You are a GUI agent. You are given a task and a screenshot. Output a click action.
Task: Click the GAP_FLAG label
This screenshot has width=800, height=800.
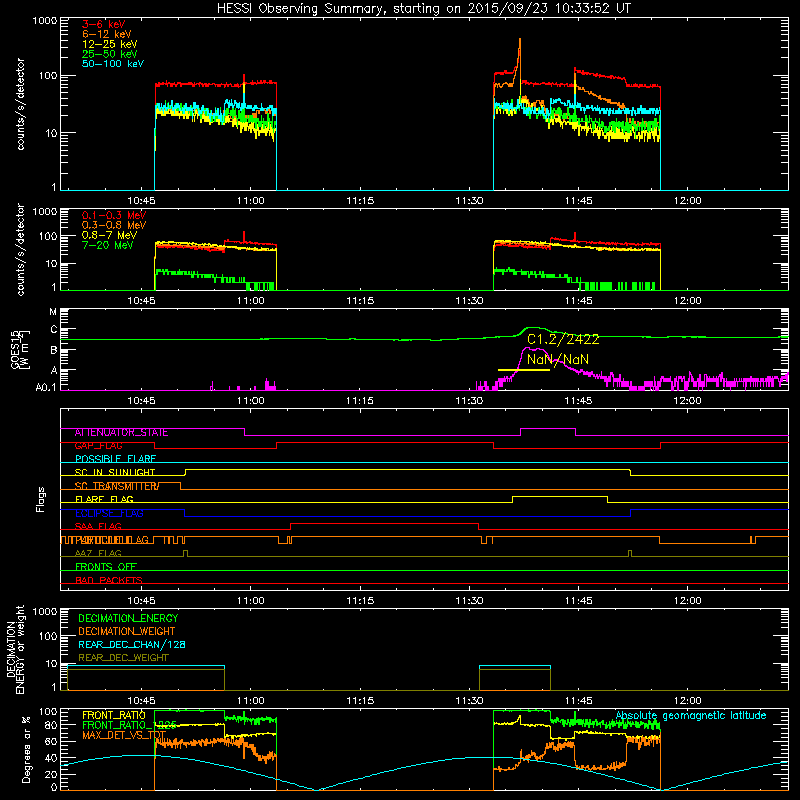point(98,446)
